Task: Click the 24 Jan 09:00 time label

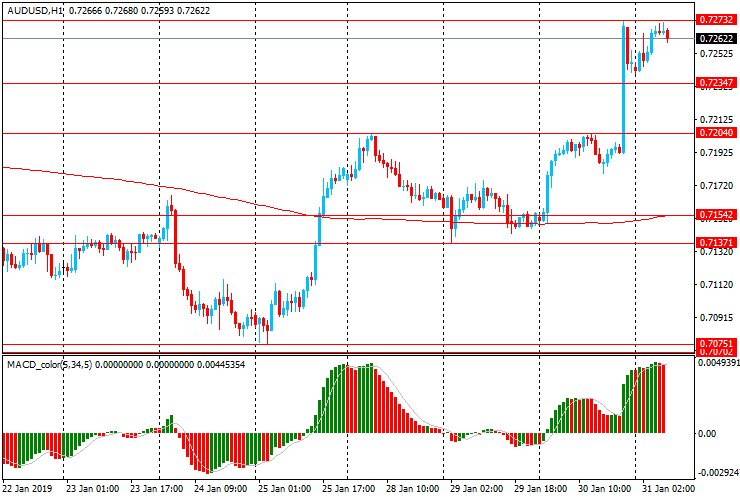Action: coord(220,489)
